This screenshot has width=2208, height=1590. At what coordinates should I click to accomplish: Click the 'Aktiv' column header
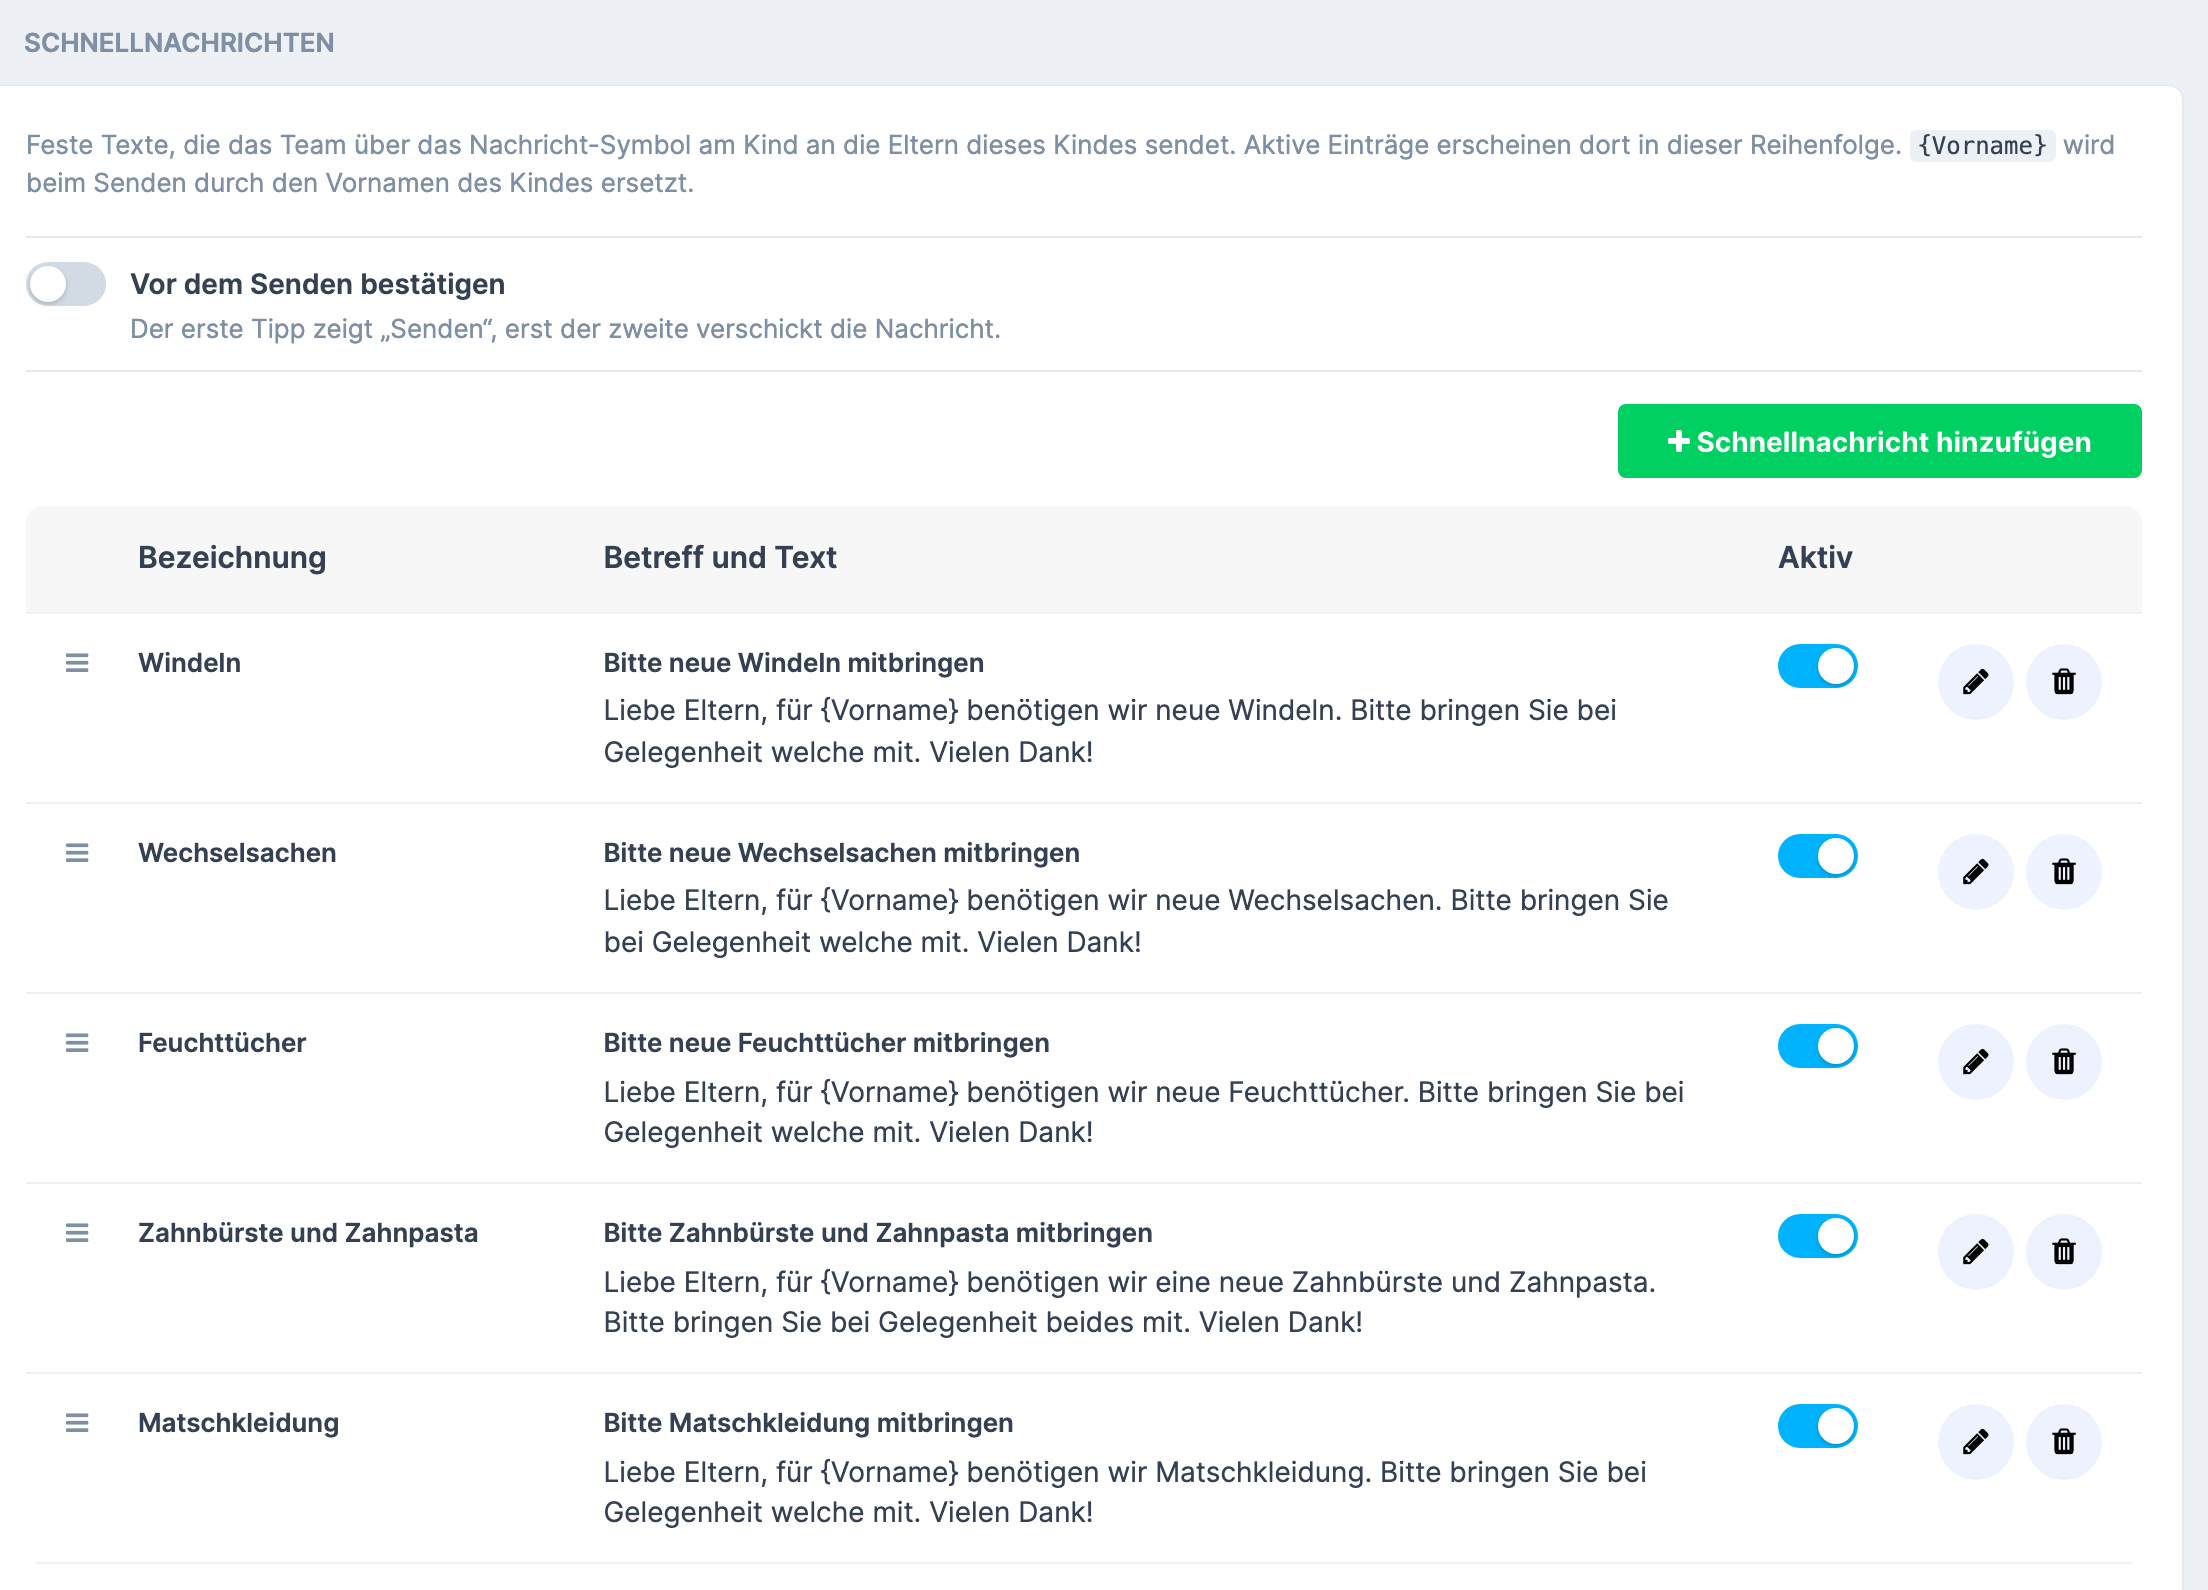tap(1815, 557)
